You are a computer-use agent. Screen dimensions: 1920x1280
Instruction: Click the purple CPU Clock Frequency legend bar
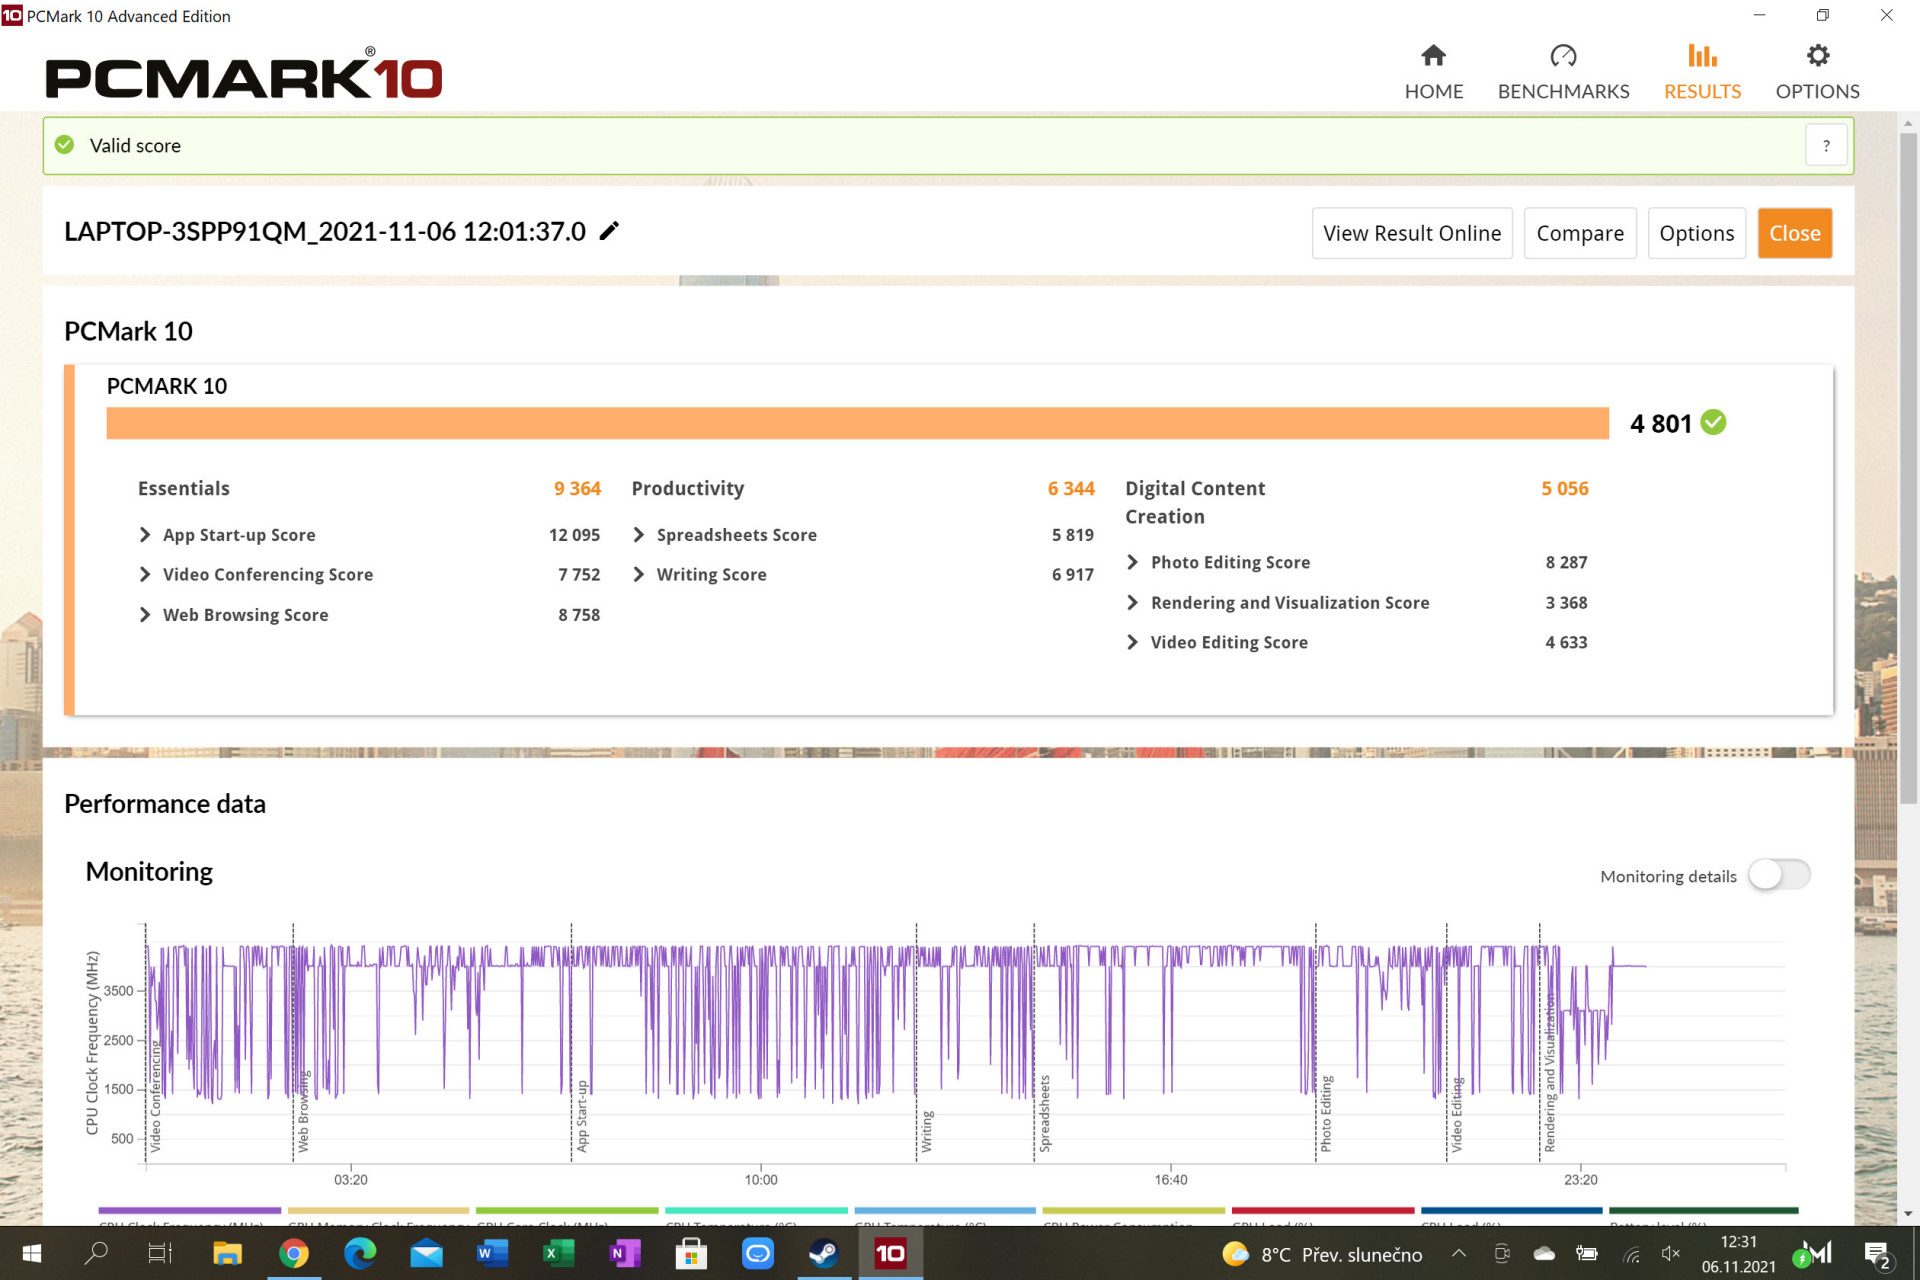190,1211
